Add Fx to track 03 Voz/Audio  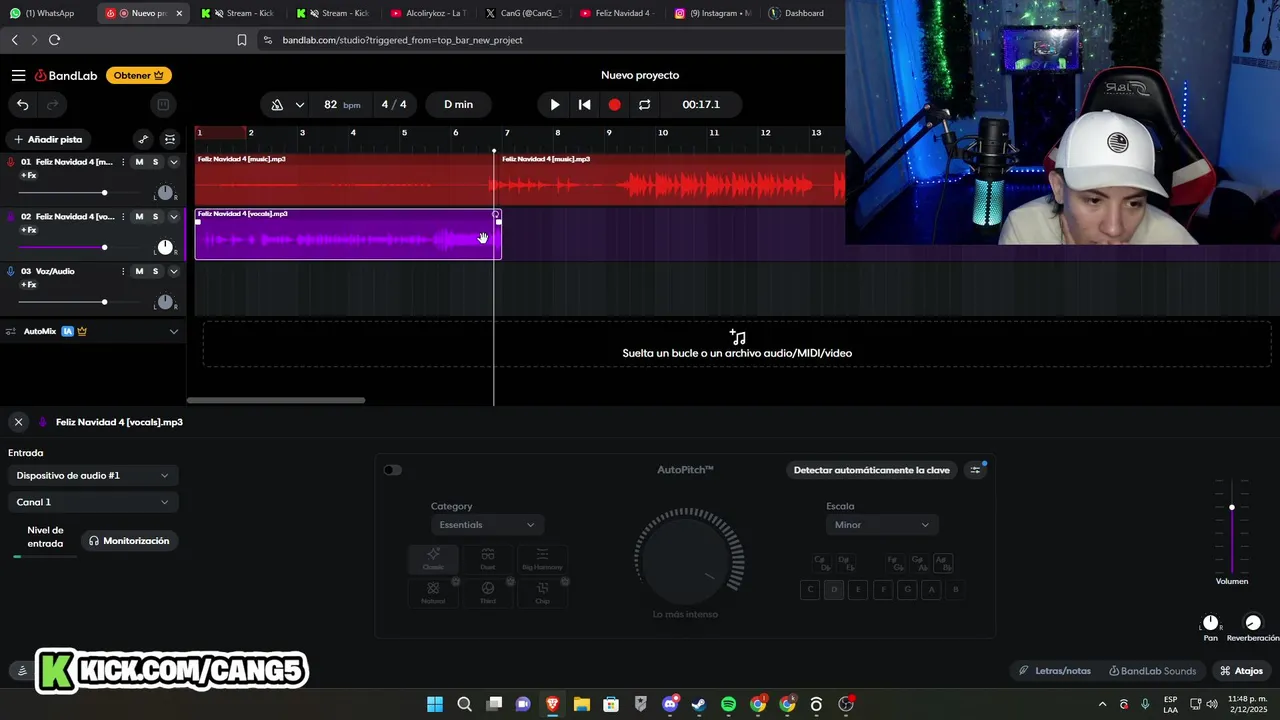pos(29,285)
